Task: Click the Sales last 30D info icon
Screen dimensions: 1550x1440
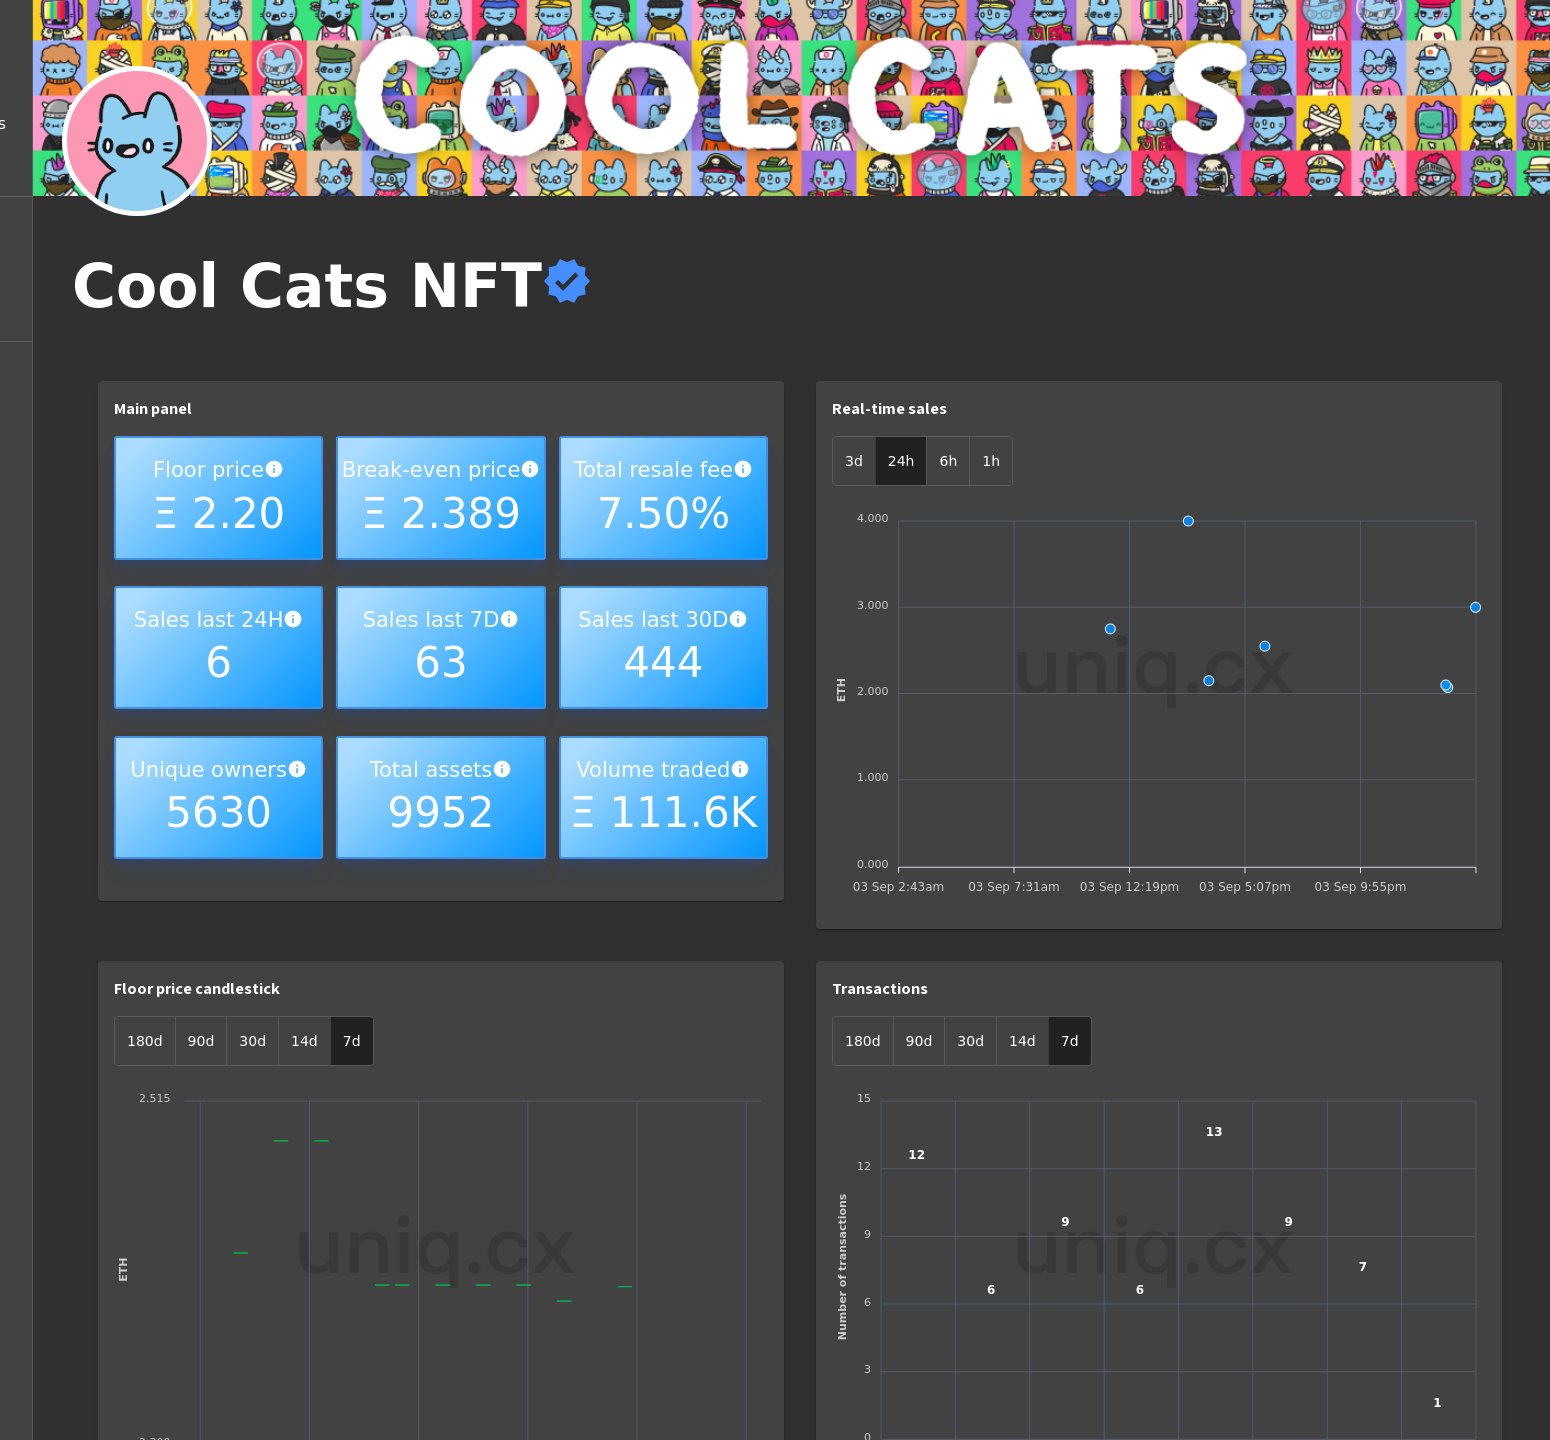Action: click(x=738, y=619)
